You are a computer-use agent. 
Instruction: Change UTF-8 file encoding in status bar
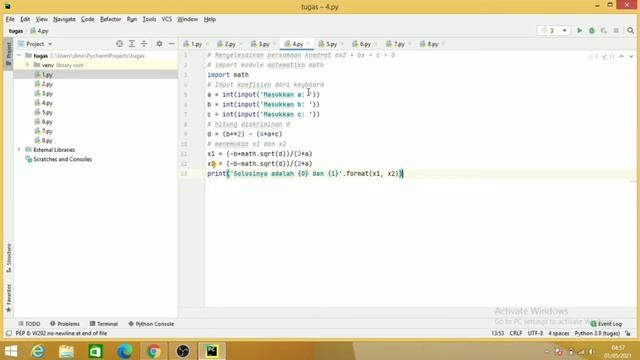535,333
